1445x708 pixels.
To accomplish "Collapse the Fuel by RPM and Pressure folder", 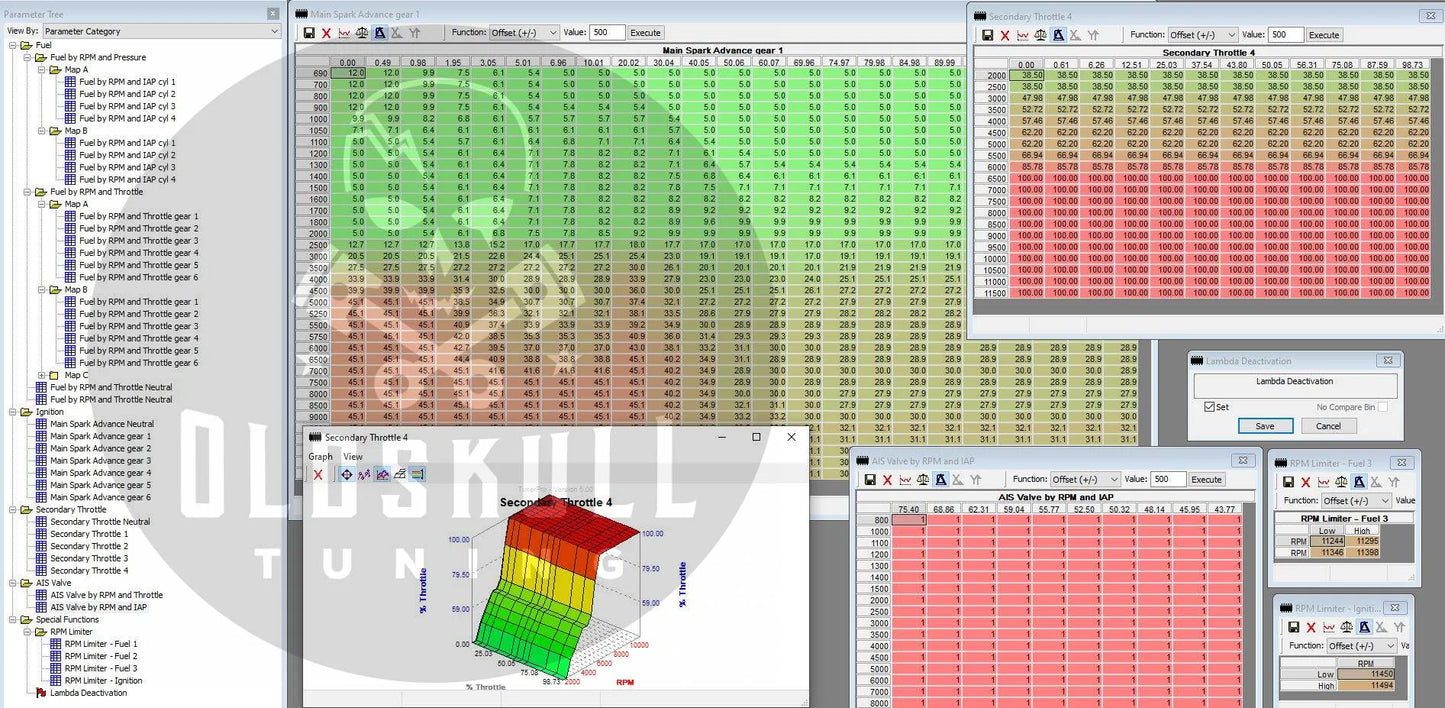I will [x=27, y=58].
